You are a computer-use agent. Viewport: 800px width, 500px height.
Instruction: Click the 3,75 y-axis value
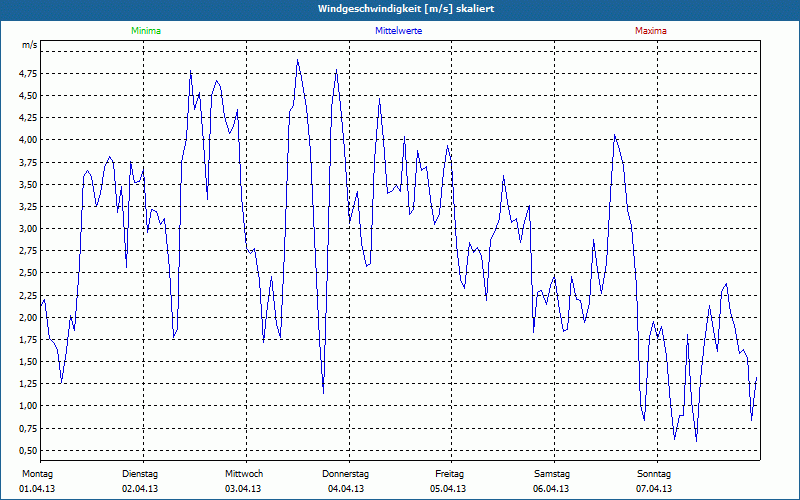(29, 163)
